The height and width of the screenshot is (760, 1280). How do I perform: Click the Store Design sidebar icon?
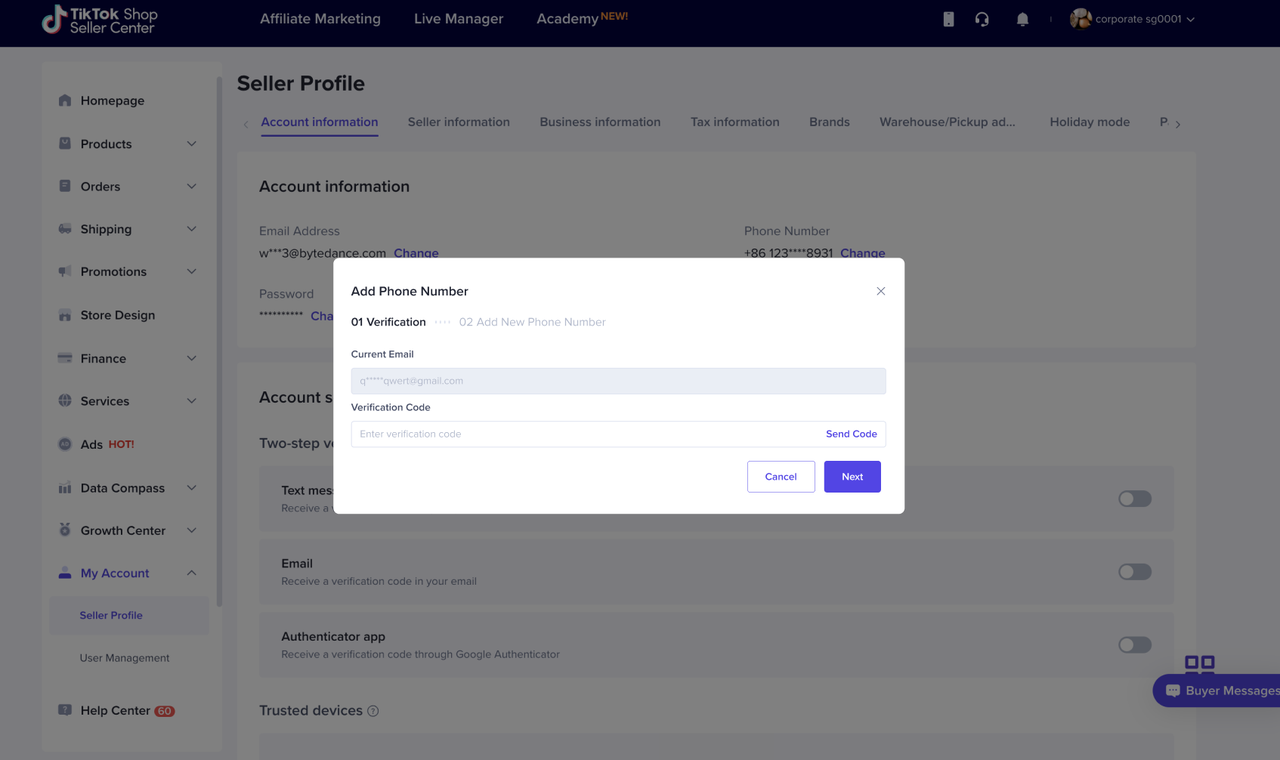tap(65, 315)
